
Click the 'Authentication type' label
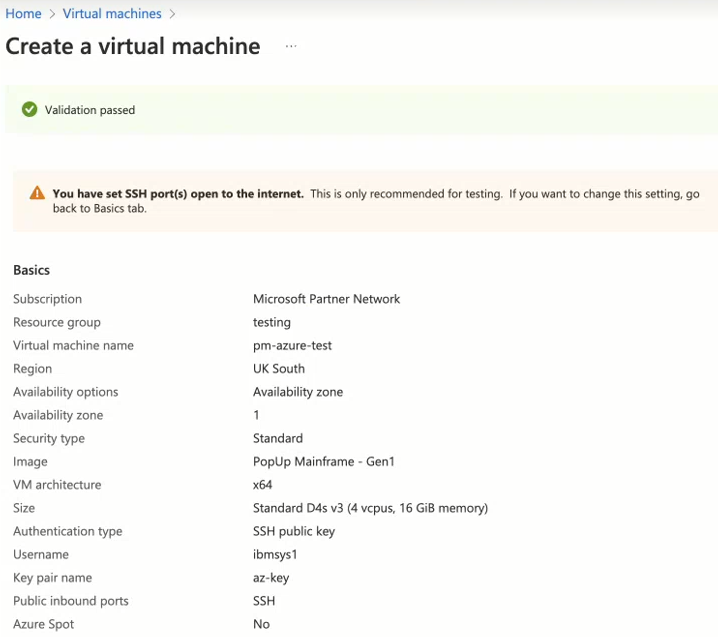[68, 531]
